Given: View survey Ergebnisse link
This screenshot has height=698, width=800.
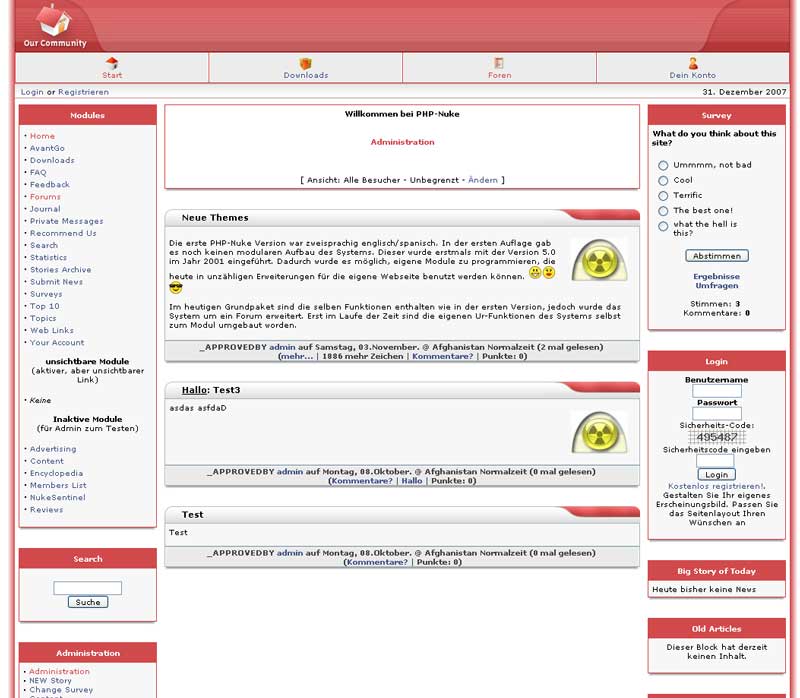Looking at the screenshot, I should click(x=716, y=277).
